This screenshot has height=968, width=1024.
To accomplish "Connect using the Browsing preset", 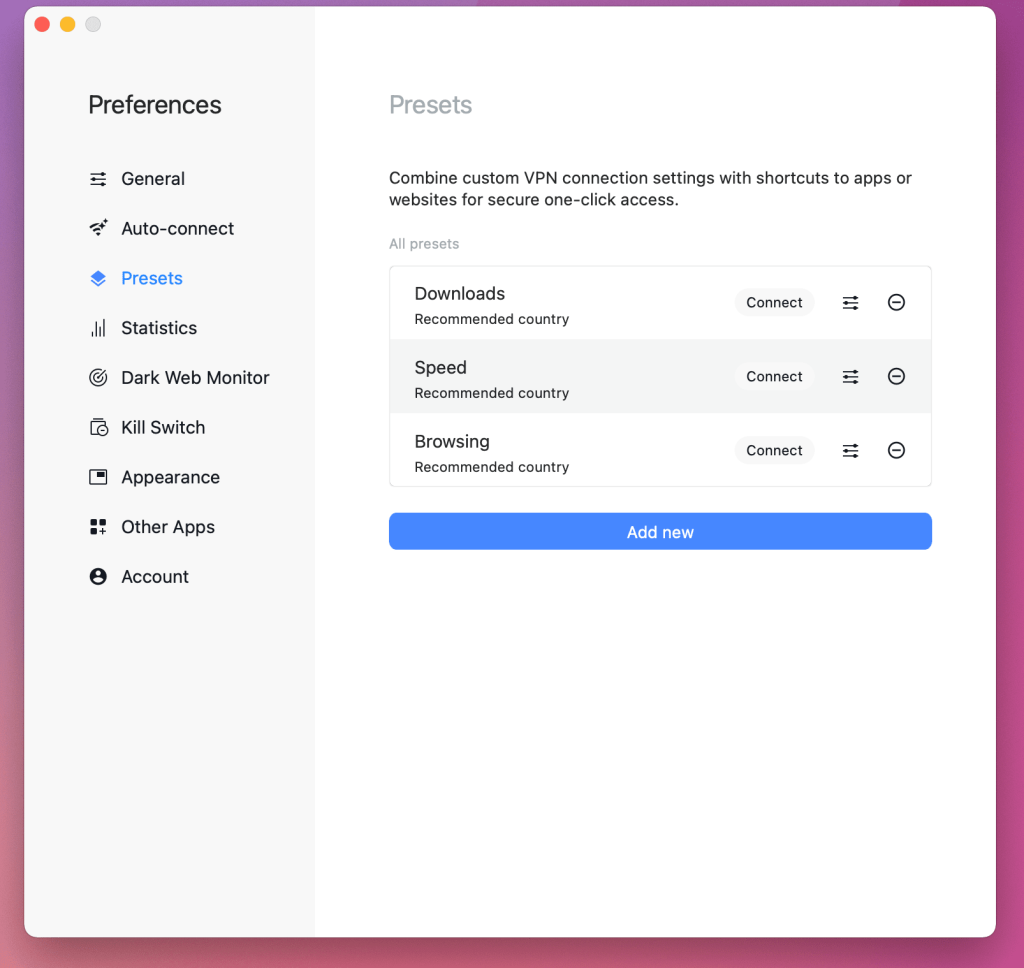I will click(774, 450).
